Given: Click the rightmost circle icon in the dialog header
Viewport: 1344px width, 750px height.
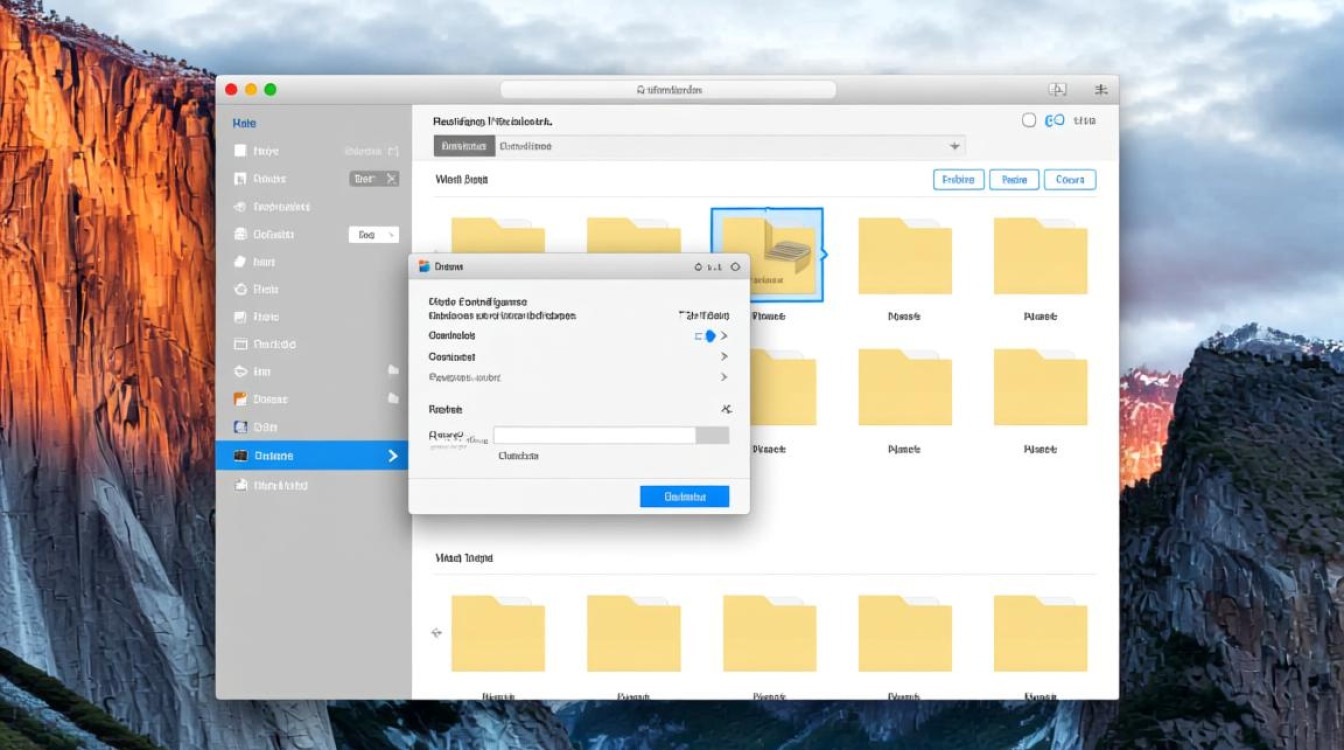Looking at the screenshot, I should tap(735, 267).
